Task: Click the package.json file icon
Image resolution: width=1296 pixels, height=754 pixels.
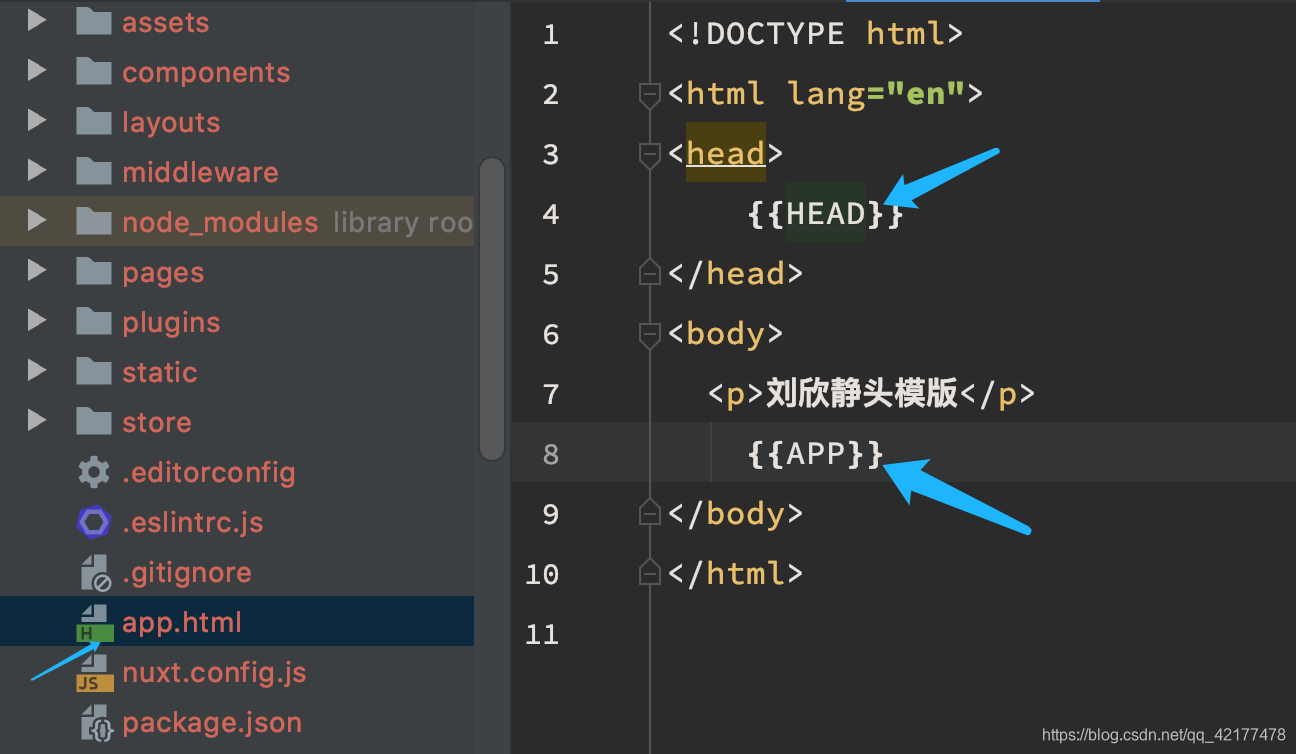Action: pos(94,723)
